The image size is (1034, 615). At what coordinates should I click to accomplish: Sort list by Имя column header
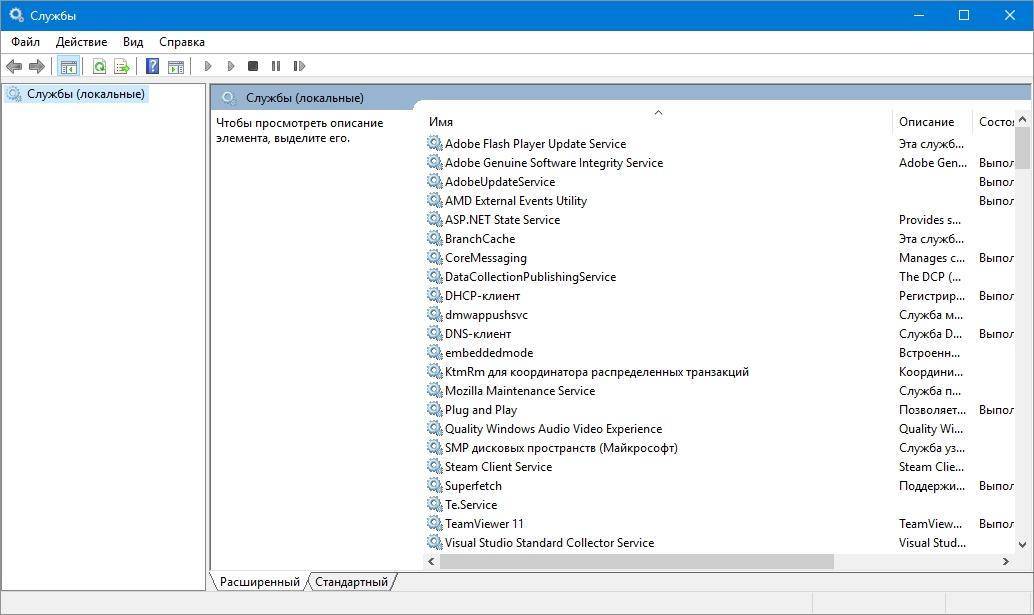655,122
